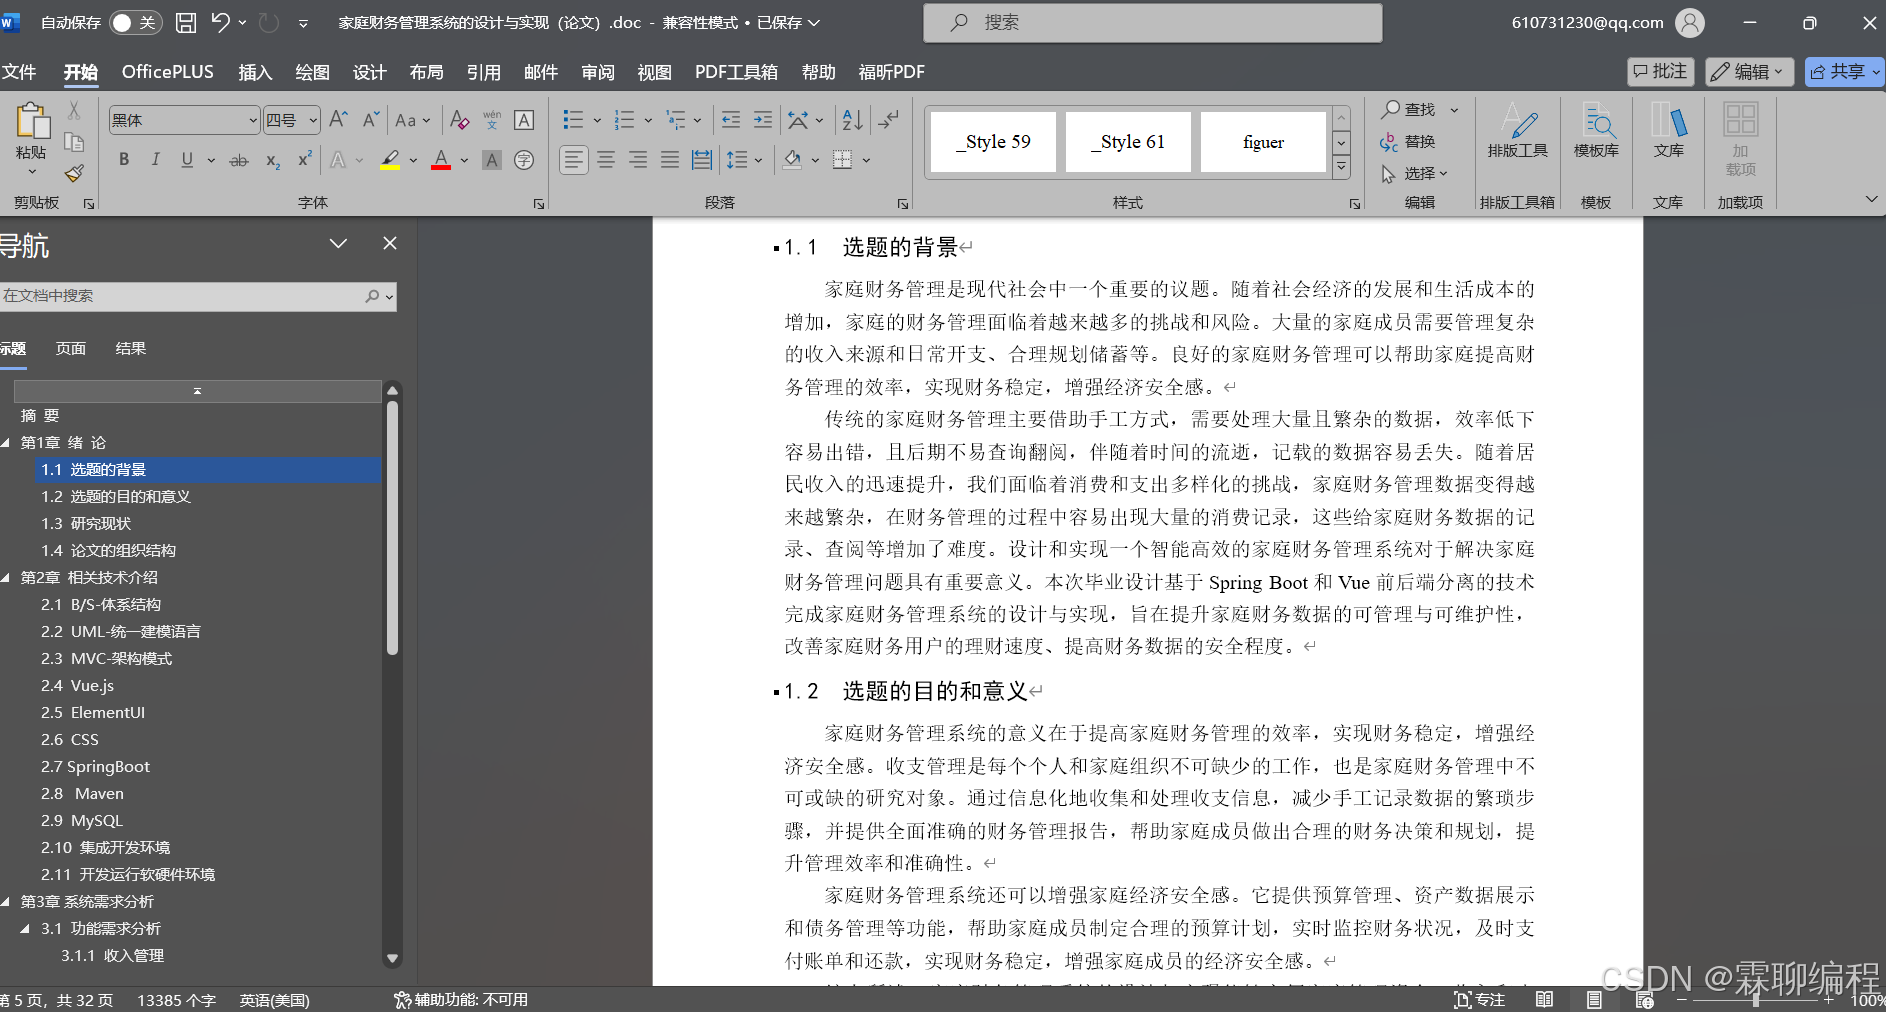Click the Undo icon

click(x=218, y=22)
